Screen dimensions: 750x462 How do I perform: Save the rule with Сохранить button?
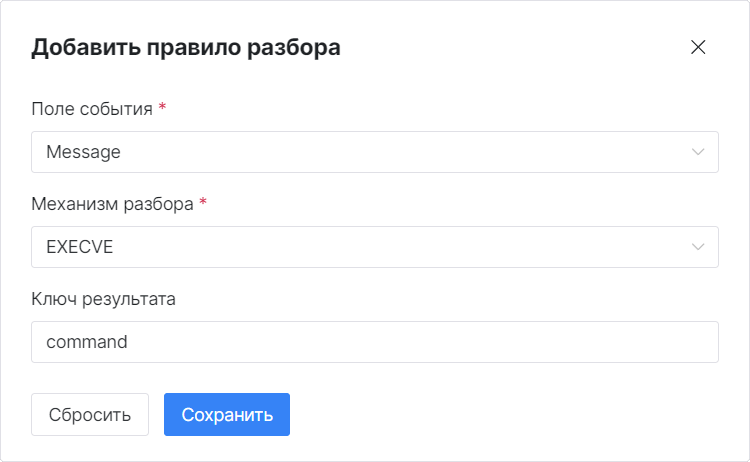(227, 415)
